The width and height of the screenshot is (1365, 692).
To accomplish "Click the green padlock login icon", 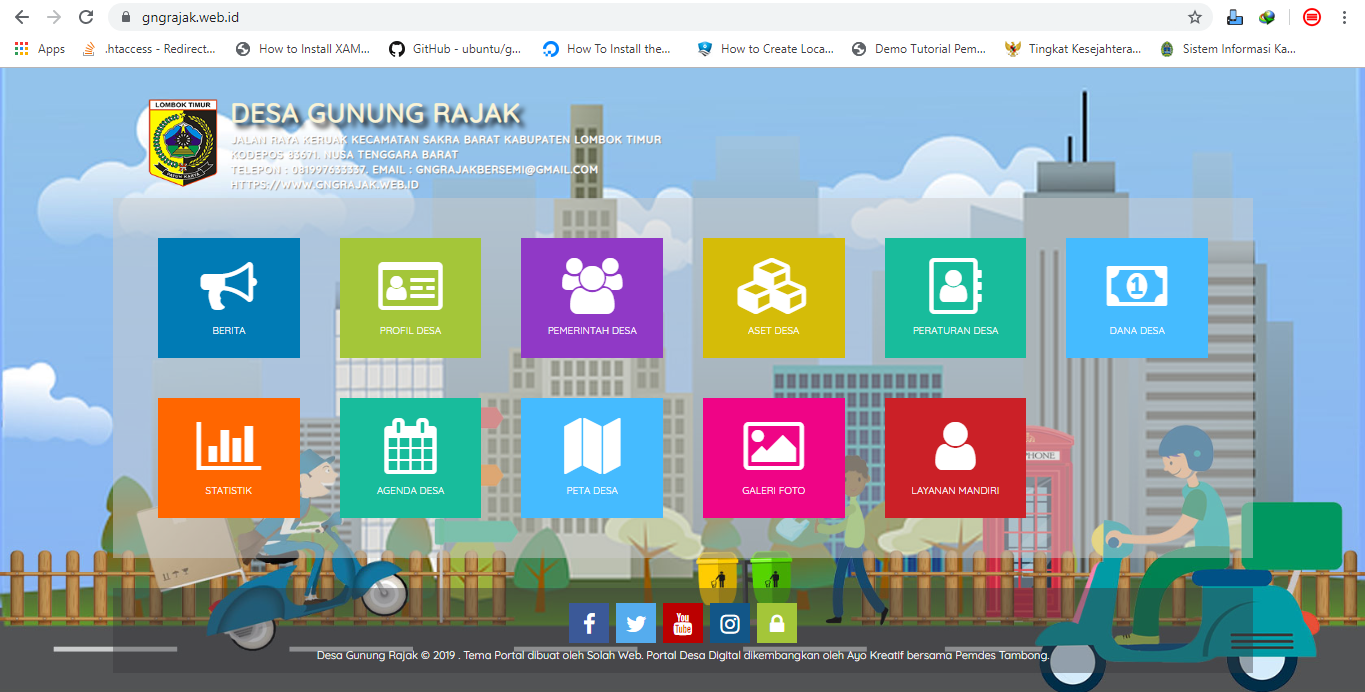I will pyautogui.click(x=775, y=622).
